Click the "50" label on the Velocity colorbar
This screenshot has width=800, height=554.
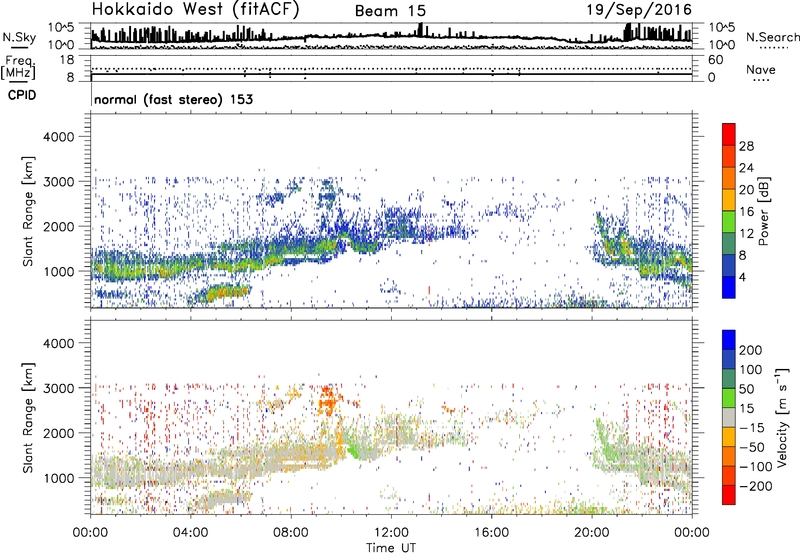click(746, 389)
